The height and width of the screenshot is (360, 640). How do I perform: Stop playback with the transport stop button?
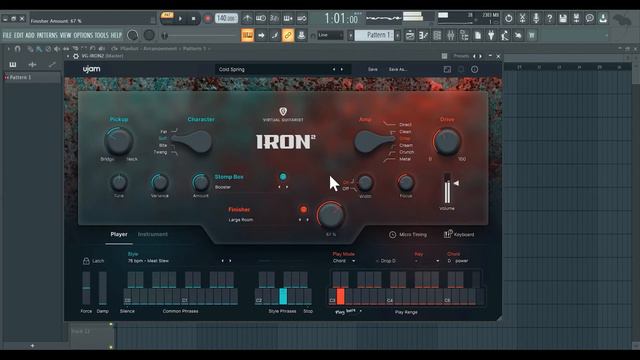point(193,19)
